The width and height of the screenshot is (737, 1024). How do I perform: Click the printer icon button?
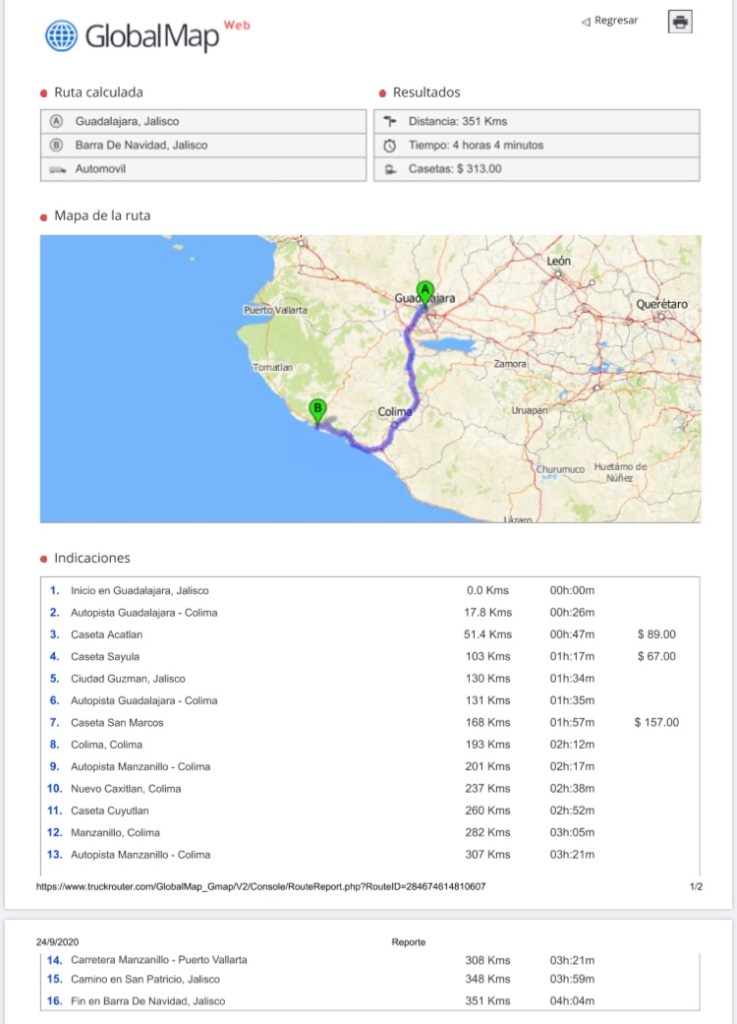[x=680, y=22]
